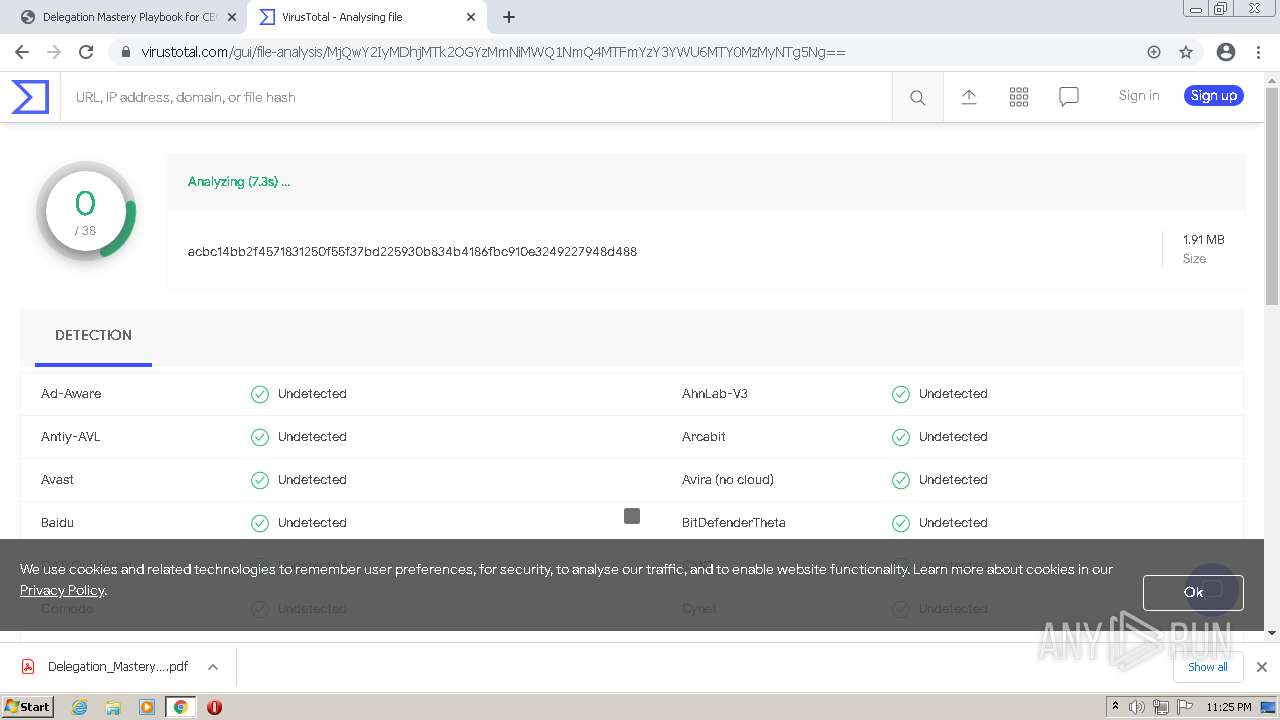Click the Antiy-AVL Undetected check icon
Viewport: 1280px width, 720px height.
pyautogui.click(x=260, y=437)
